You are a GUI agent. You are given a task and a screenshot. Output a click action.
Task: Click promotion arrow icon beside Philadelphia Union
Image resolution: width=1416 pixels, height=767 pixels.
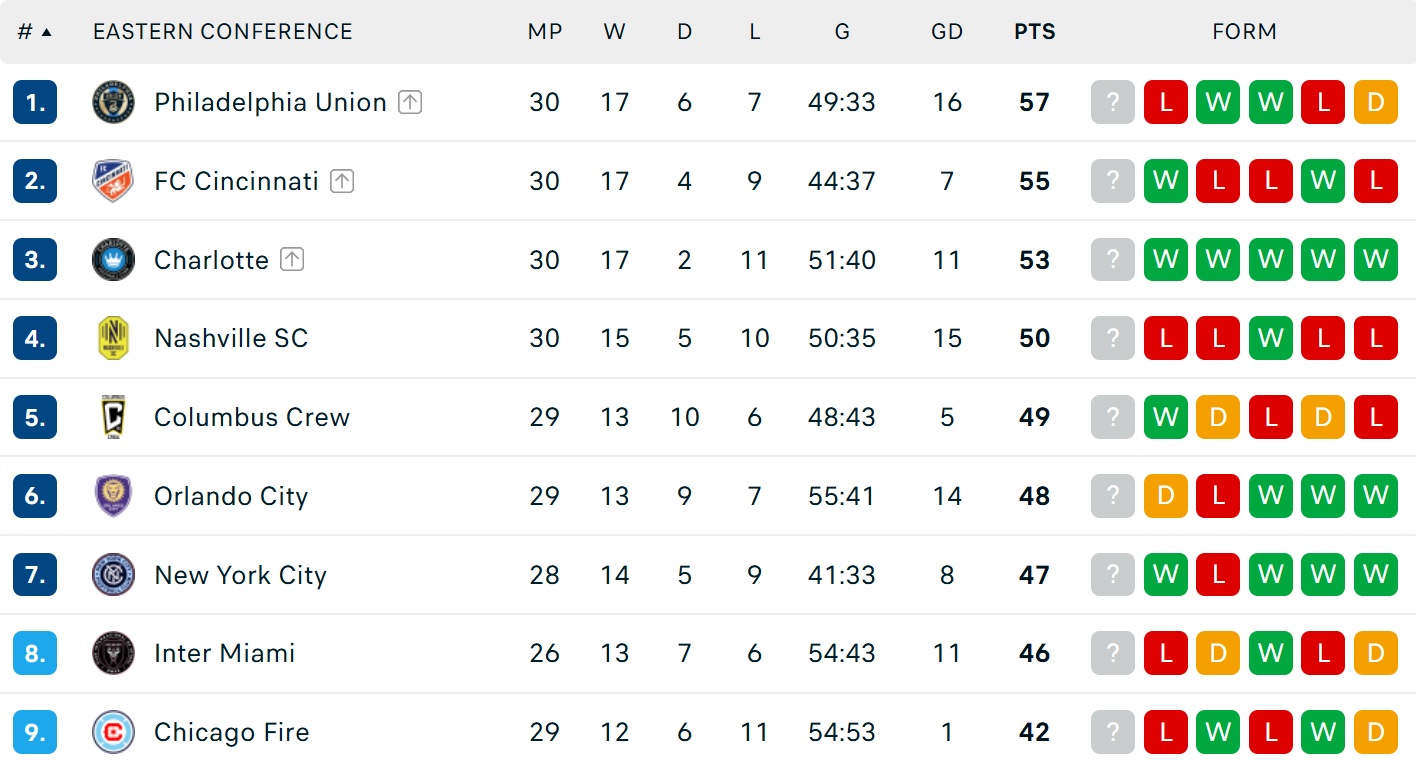[410, 102]
